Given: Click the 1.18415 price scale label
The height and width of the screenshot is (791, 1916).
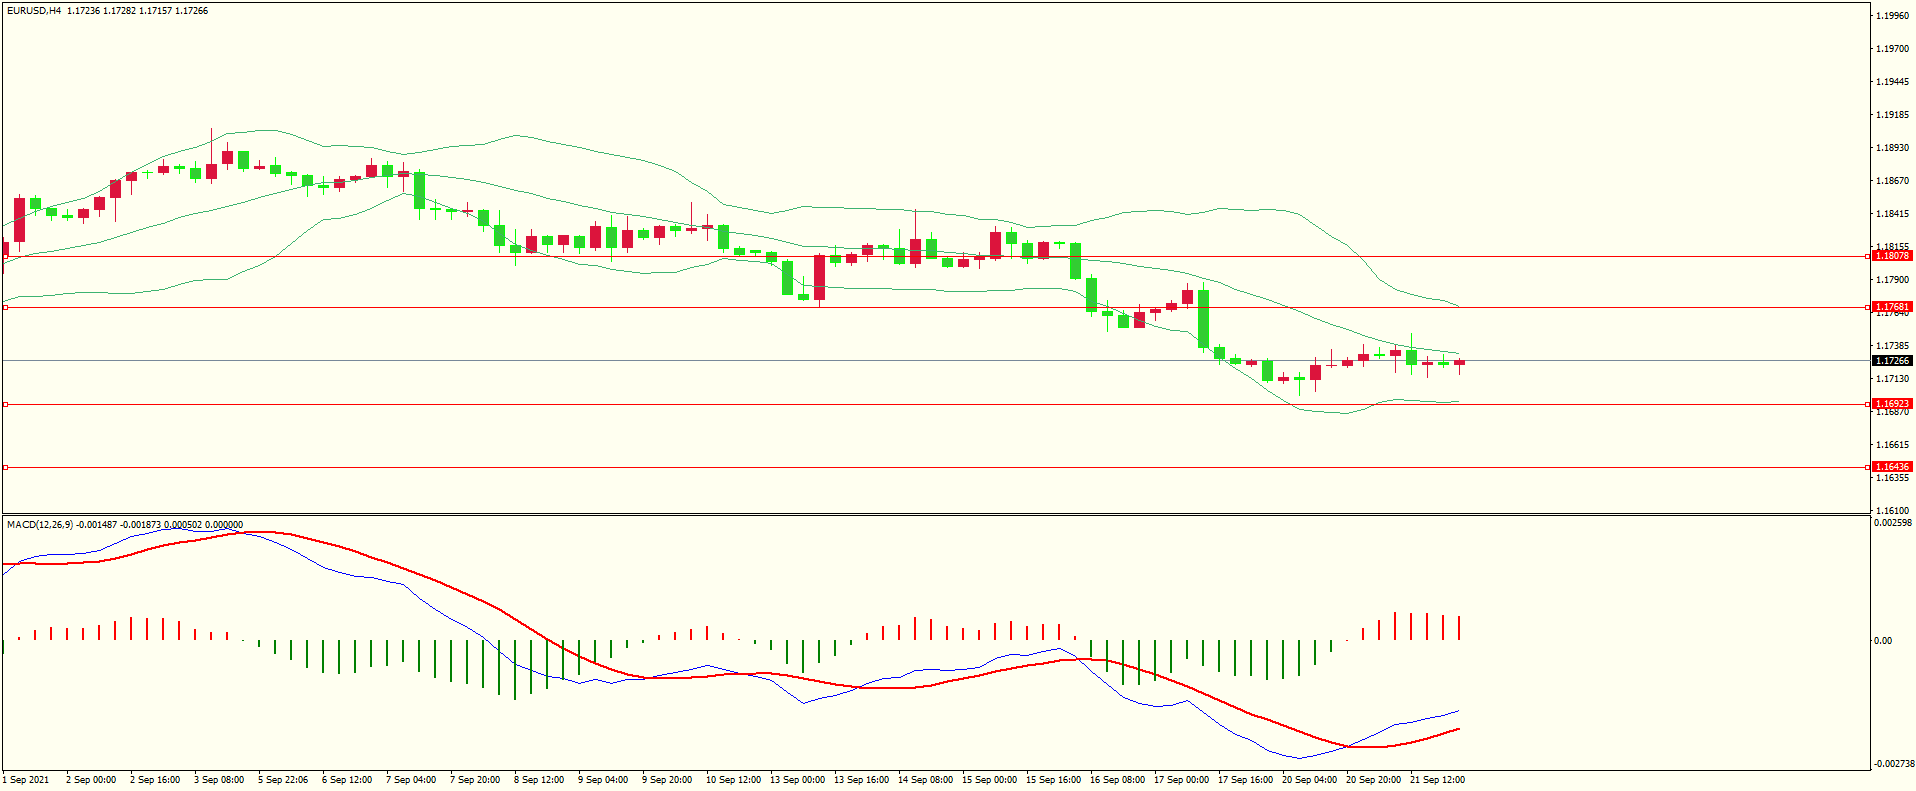Looking at the screenshot, I should 1892,214.
